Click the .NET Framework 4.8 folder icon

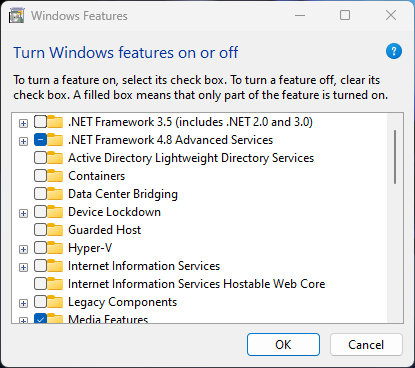[55, 140]
